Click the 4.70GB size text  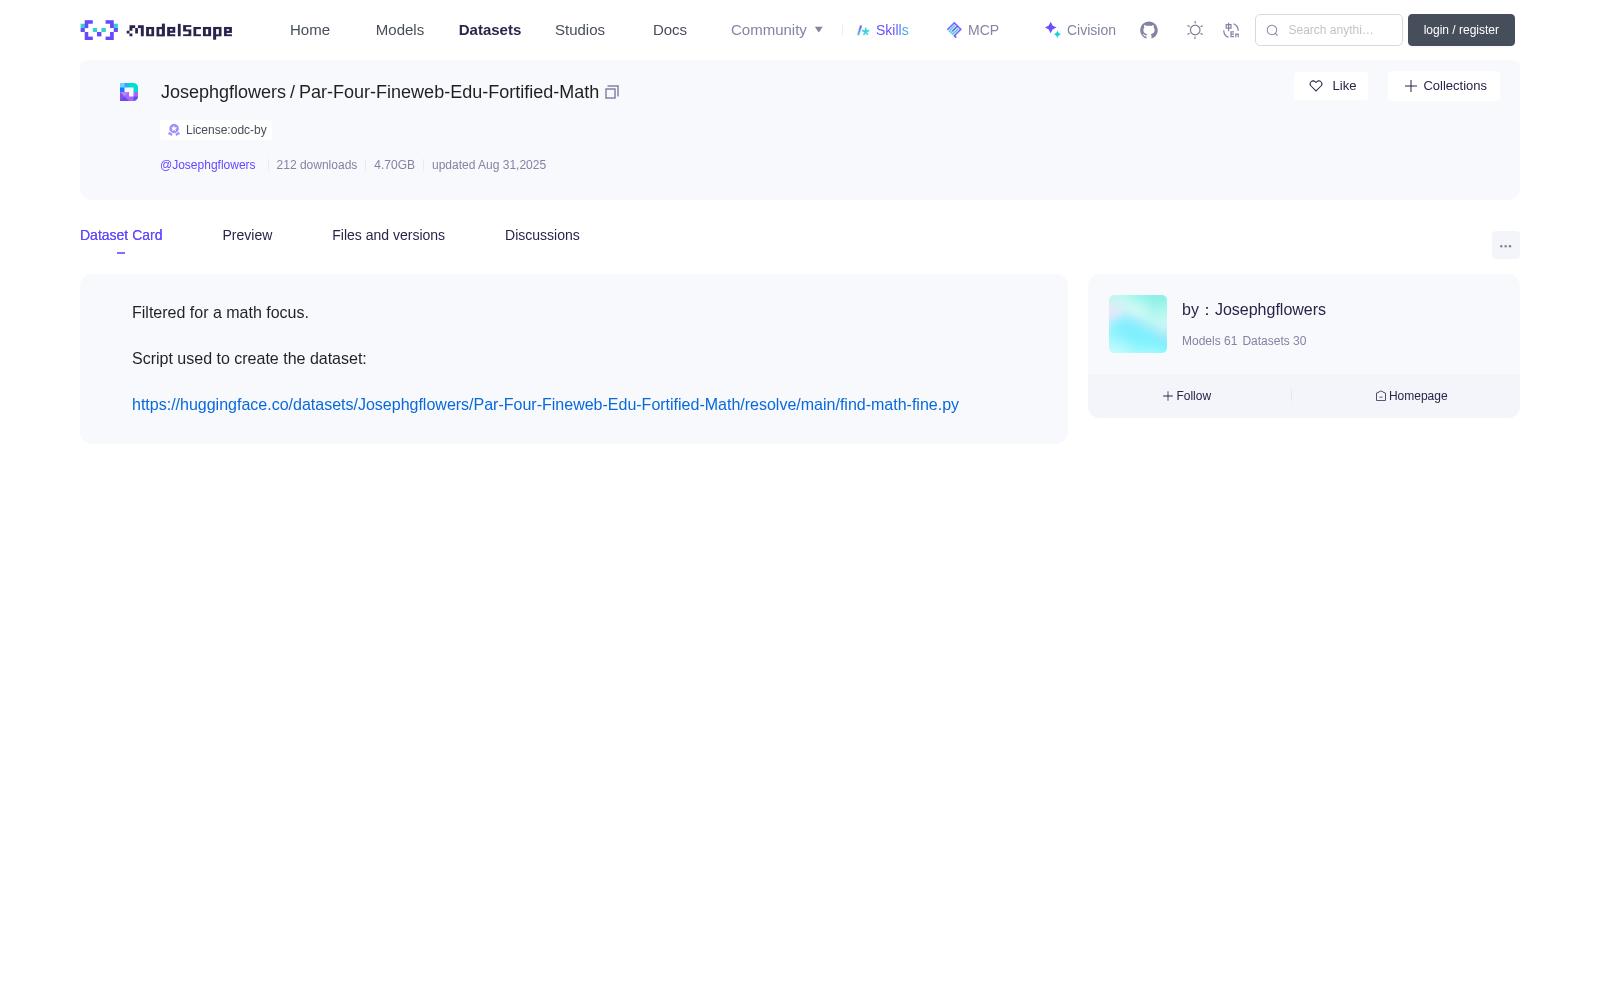(x=394, y=165)
